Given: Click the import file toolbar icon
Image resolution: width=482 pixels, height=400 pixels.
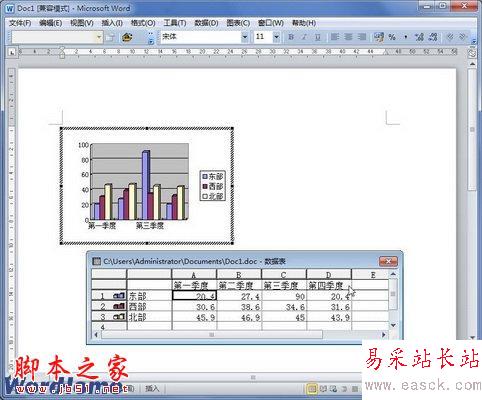Looking at the screenshot, I should [x=127, y=37].
